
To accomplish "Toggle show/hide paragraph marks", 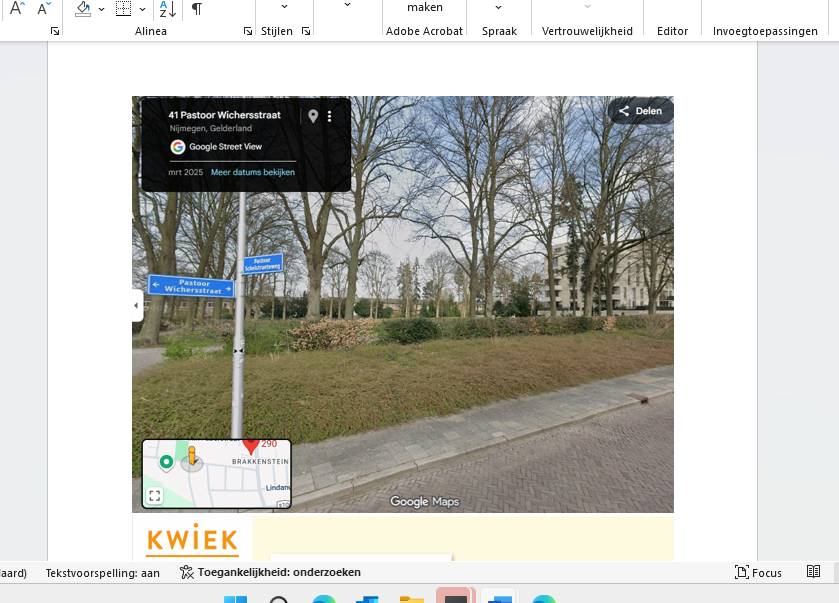I will pyautogui.click(x=196, y=9).
